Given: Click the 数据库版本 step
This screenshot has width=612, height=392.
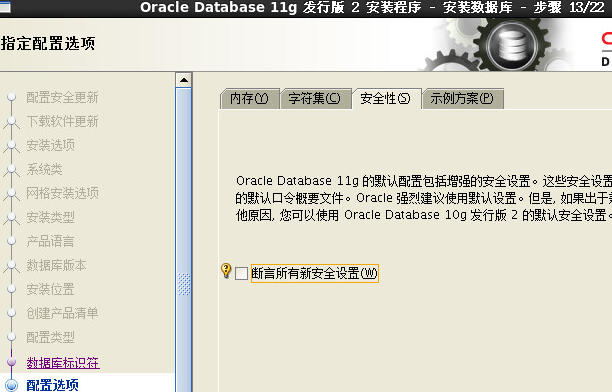Looking at the screenshot, I should [56, 265].
